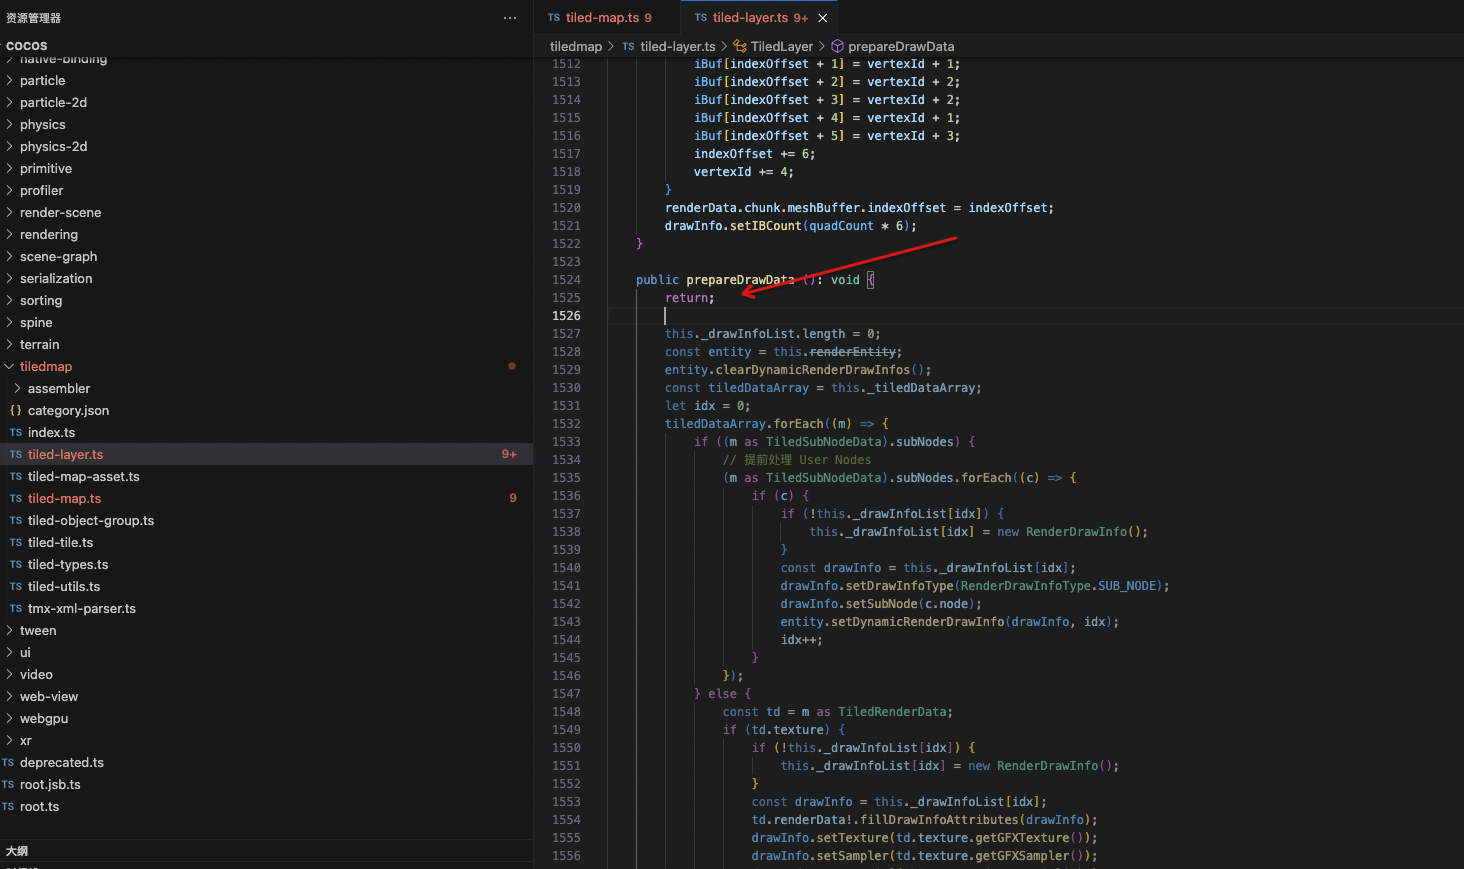1464x869 pixels.
Task: Expand the video folder
Action: point(266,675)
